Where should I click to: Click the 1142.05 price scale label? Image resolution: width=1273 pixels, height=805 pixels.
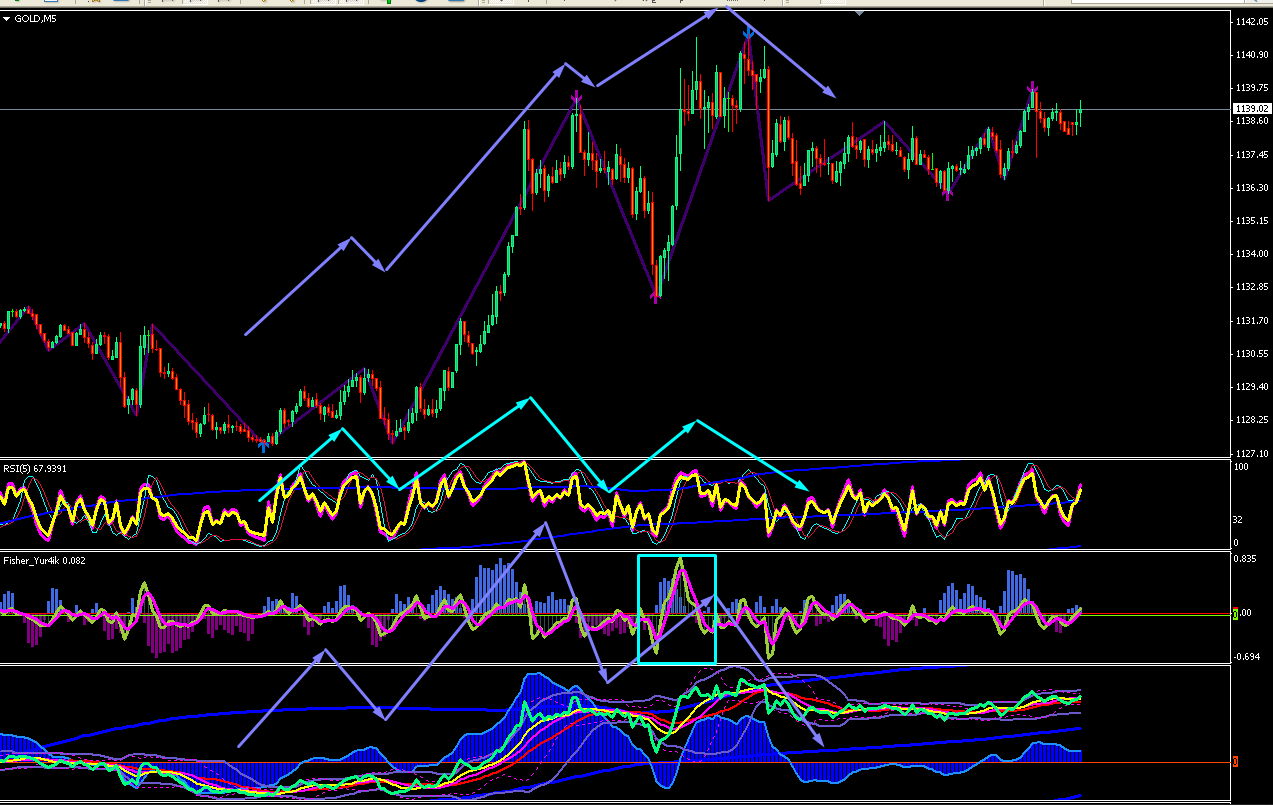click(x=1251, y=22)
